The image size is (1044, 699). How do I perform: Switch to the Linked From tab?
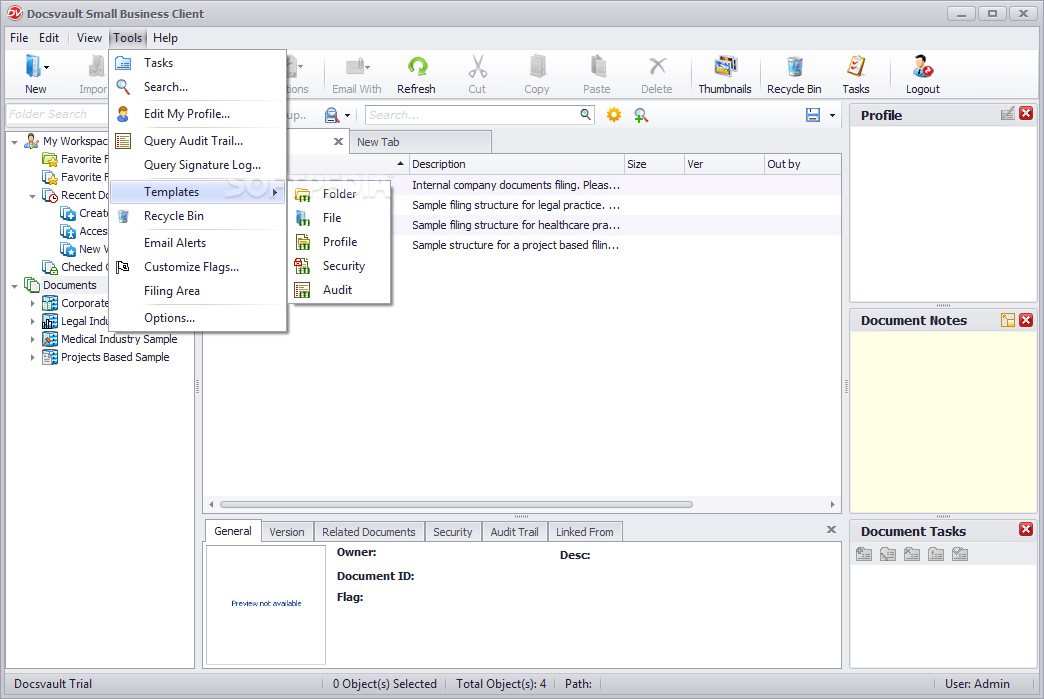(585, 532)
